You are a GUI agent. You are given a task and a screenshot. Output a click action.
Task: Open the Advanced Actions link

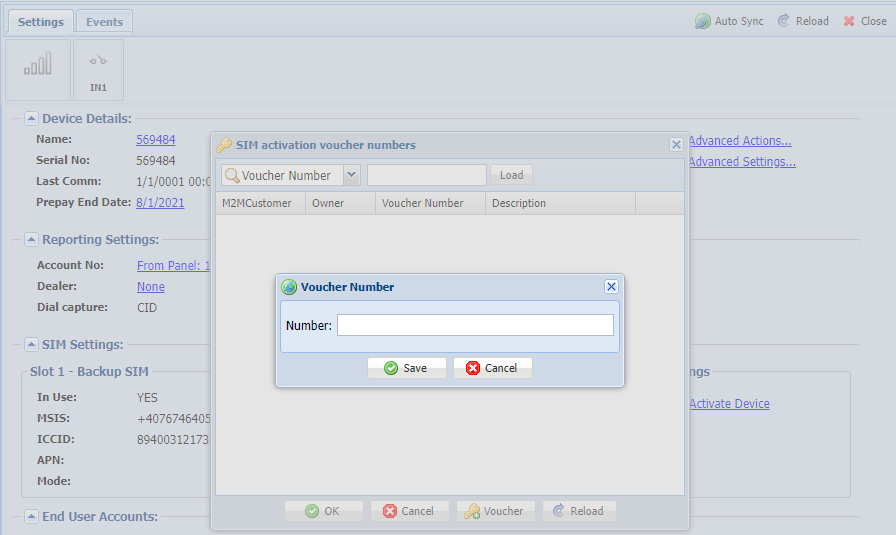click(x=740, y=141)
